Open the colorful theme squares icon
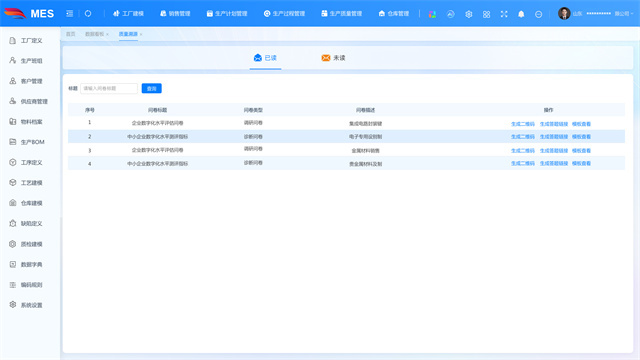Viewport: 640px width, 360px height. pos(432,14)
